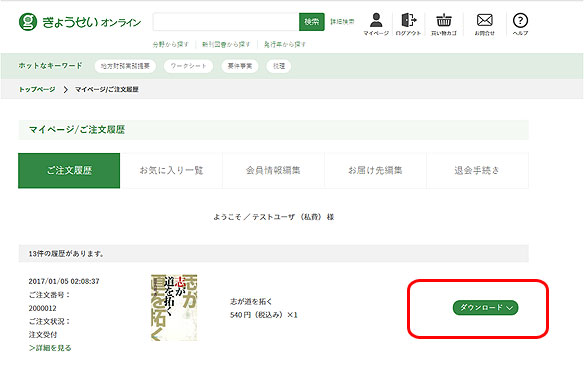Switch to the お気に入り一覧 tab
This screenshot has width=584, height=366.
[171, 171]
